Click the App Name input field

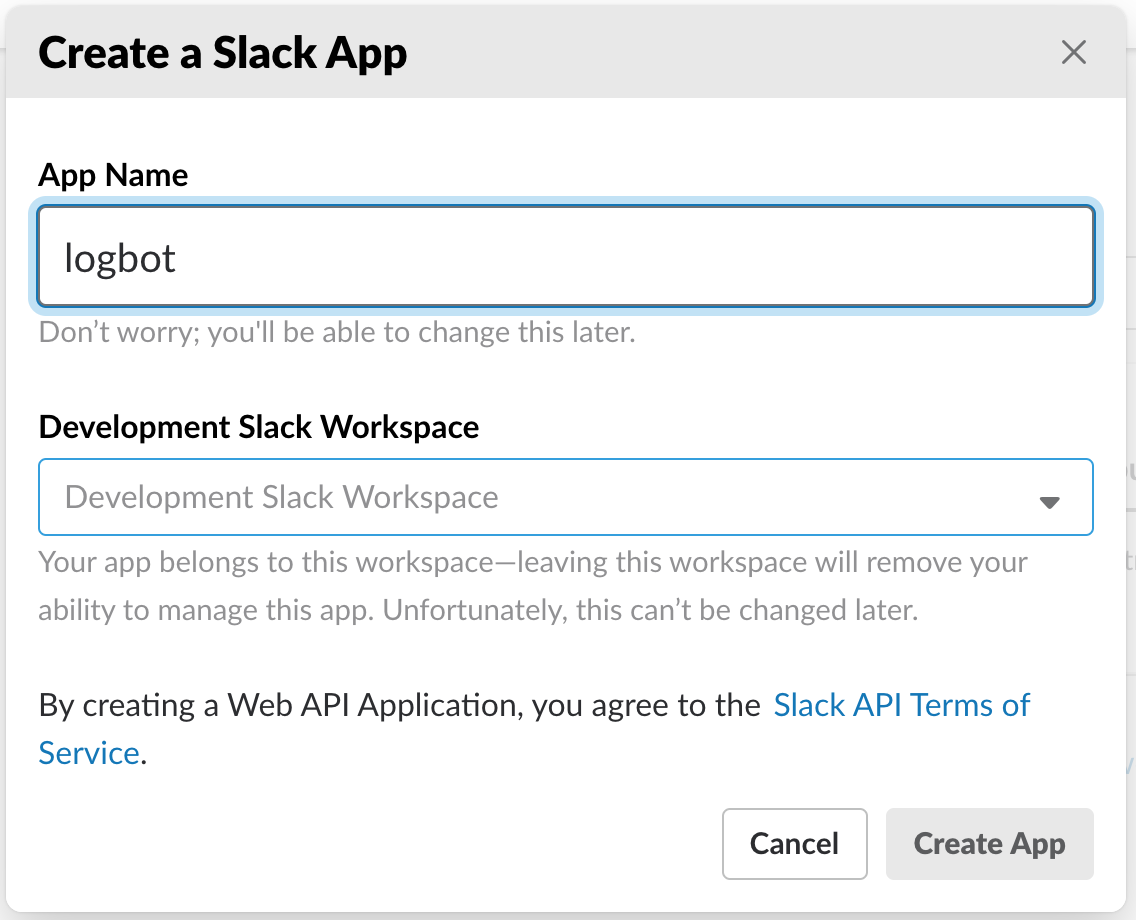point(565,257)
